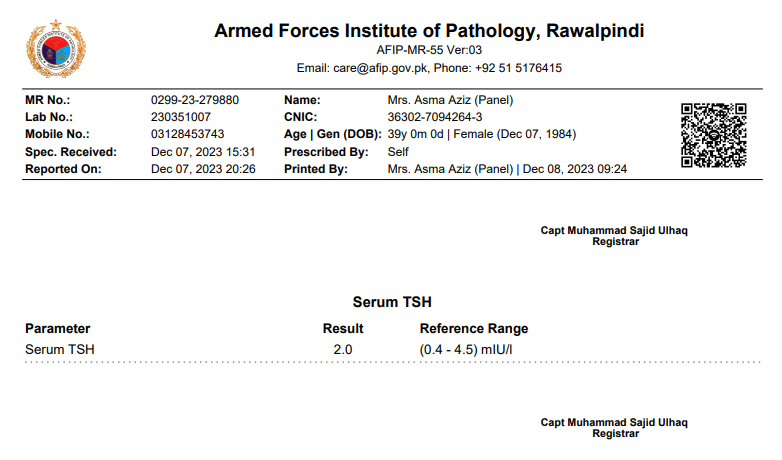Click the Mobile No. label

pyautogui.click(x=57, y=134)
